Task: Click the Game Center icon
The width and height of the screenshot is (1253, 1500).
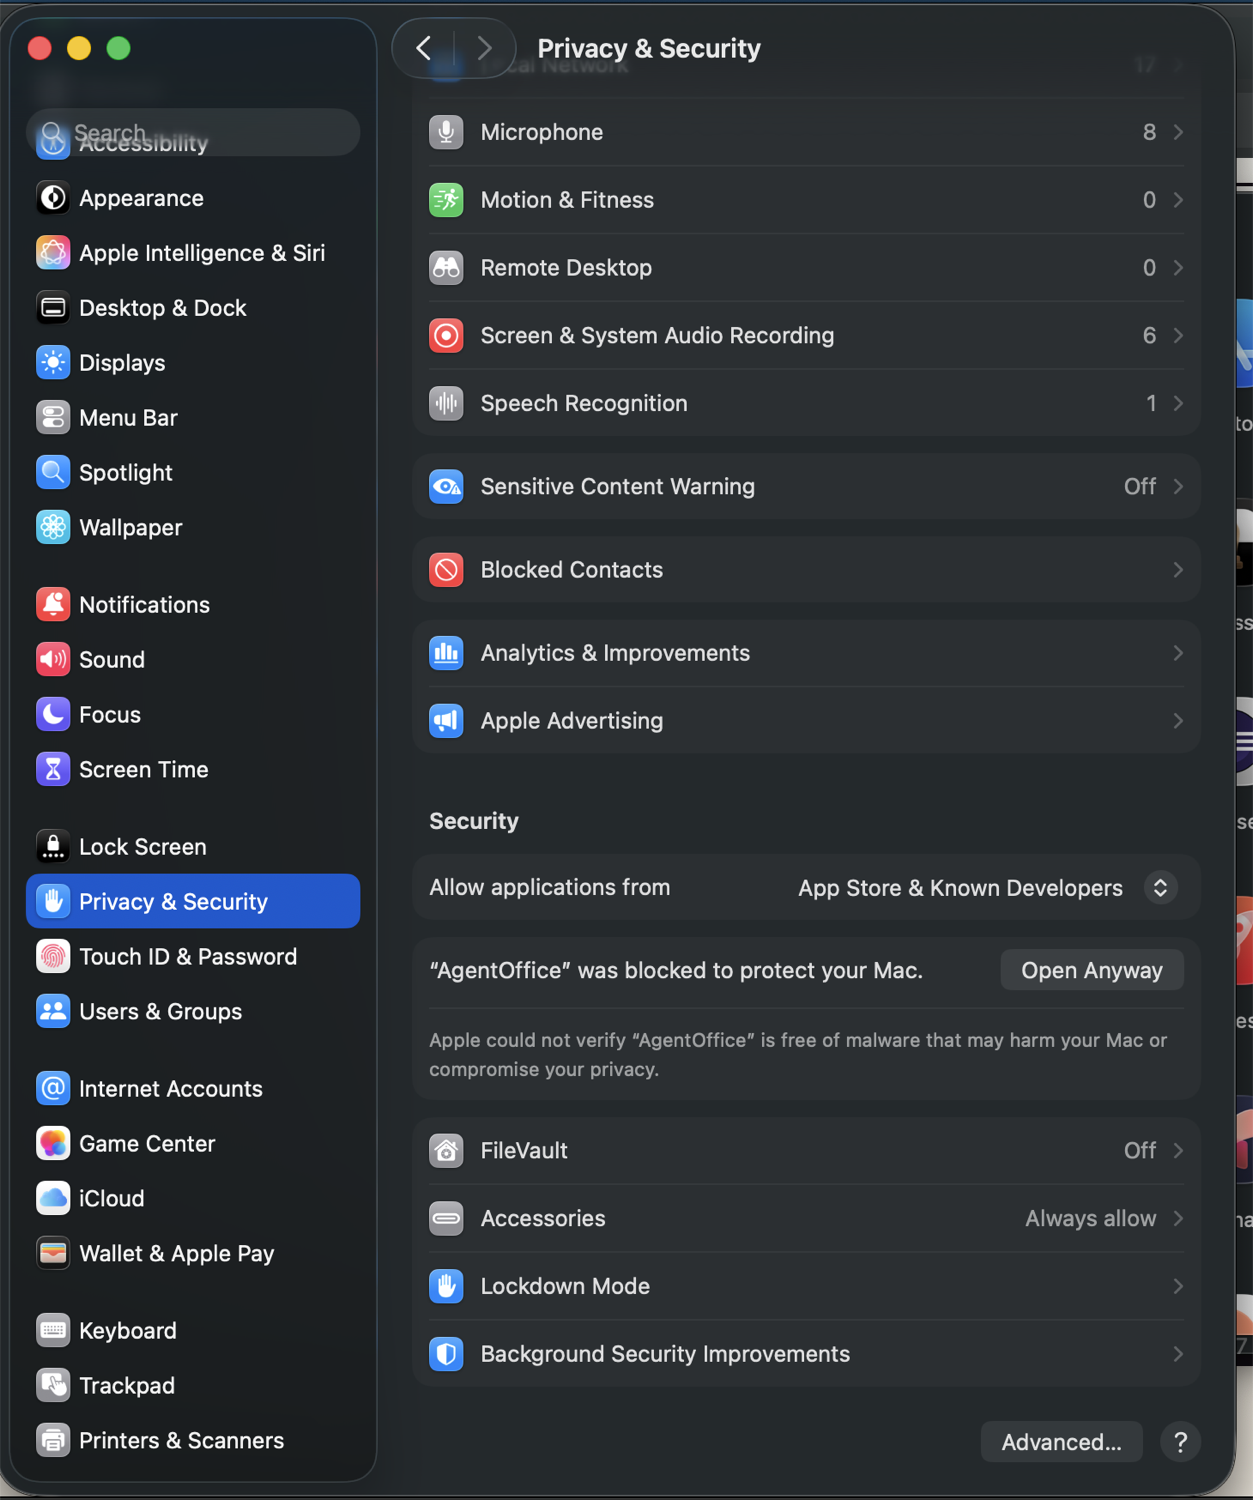Action: tap(53, 1144)
